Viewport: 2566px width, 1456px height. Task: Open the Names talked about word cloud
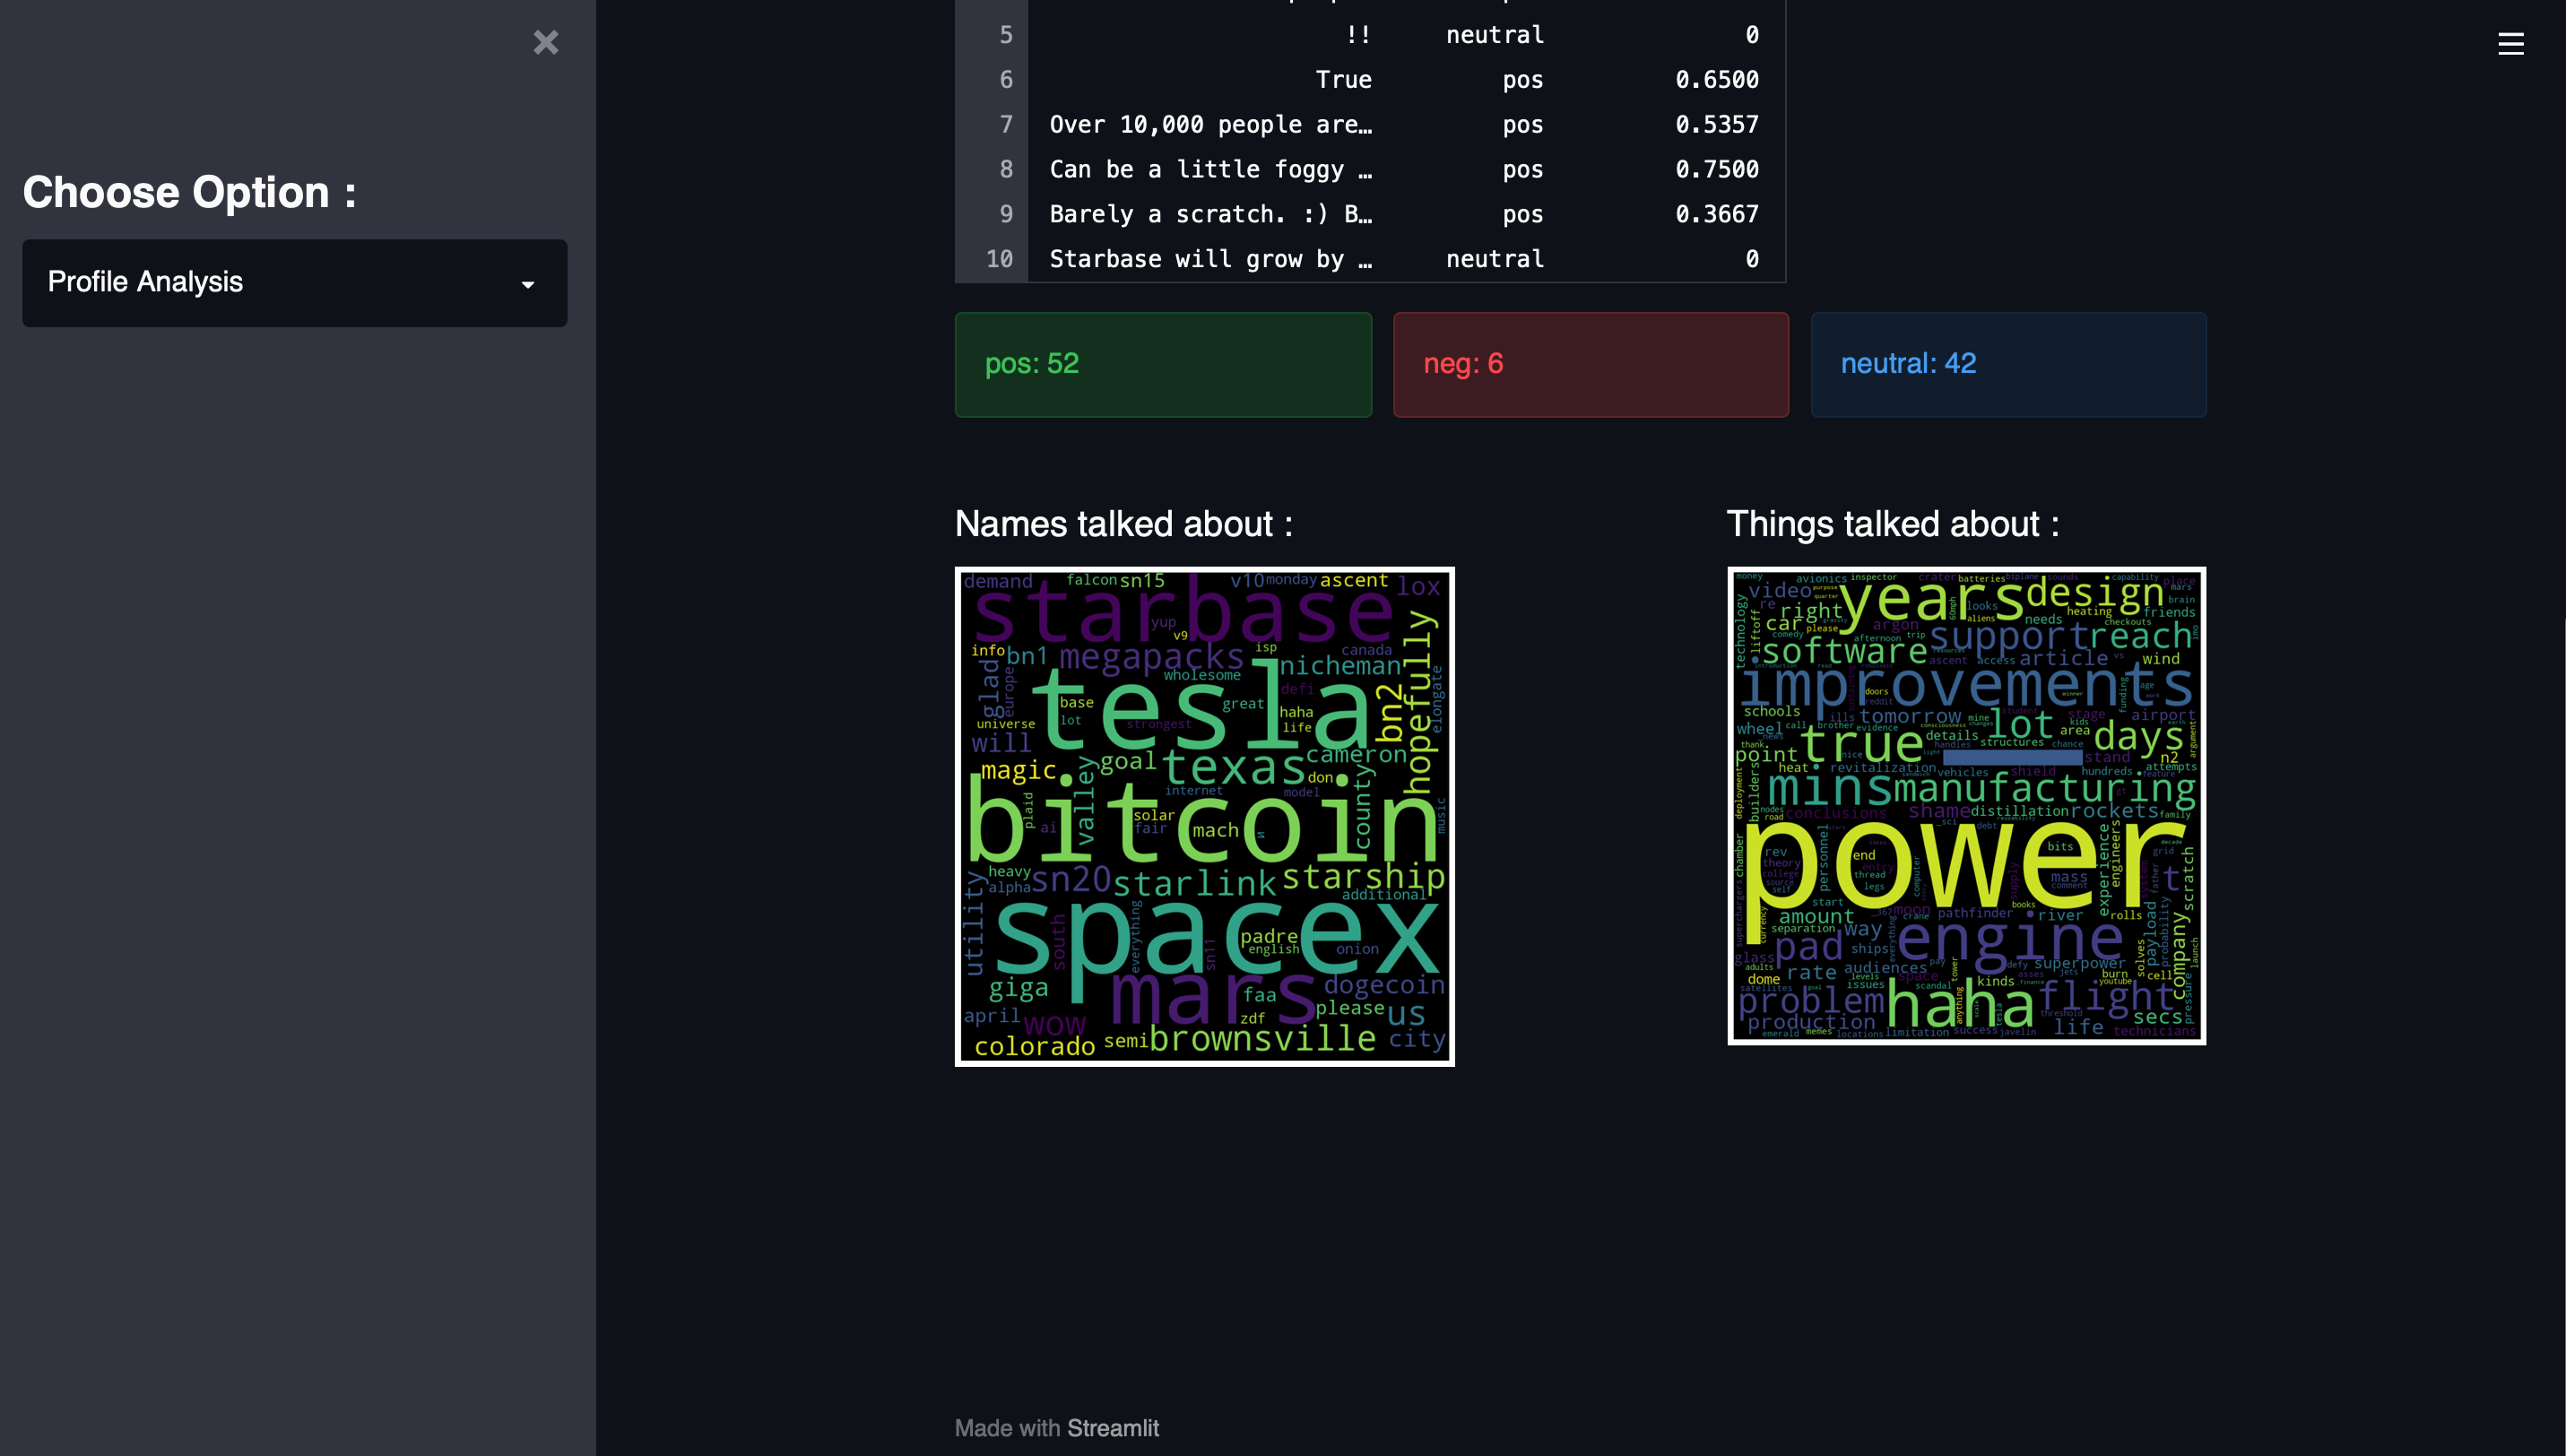(x=1204, y=816)
